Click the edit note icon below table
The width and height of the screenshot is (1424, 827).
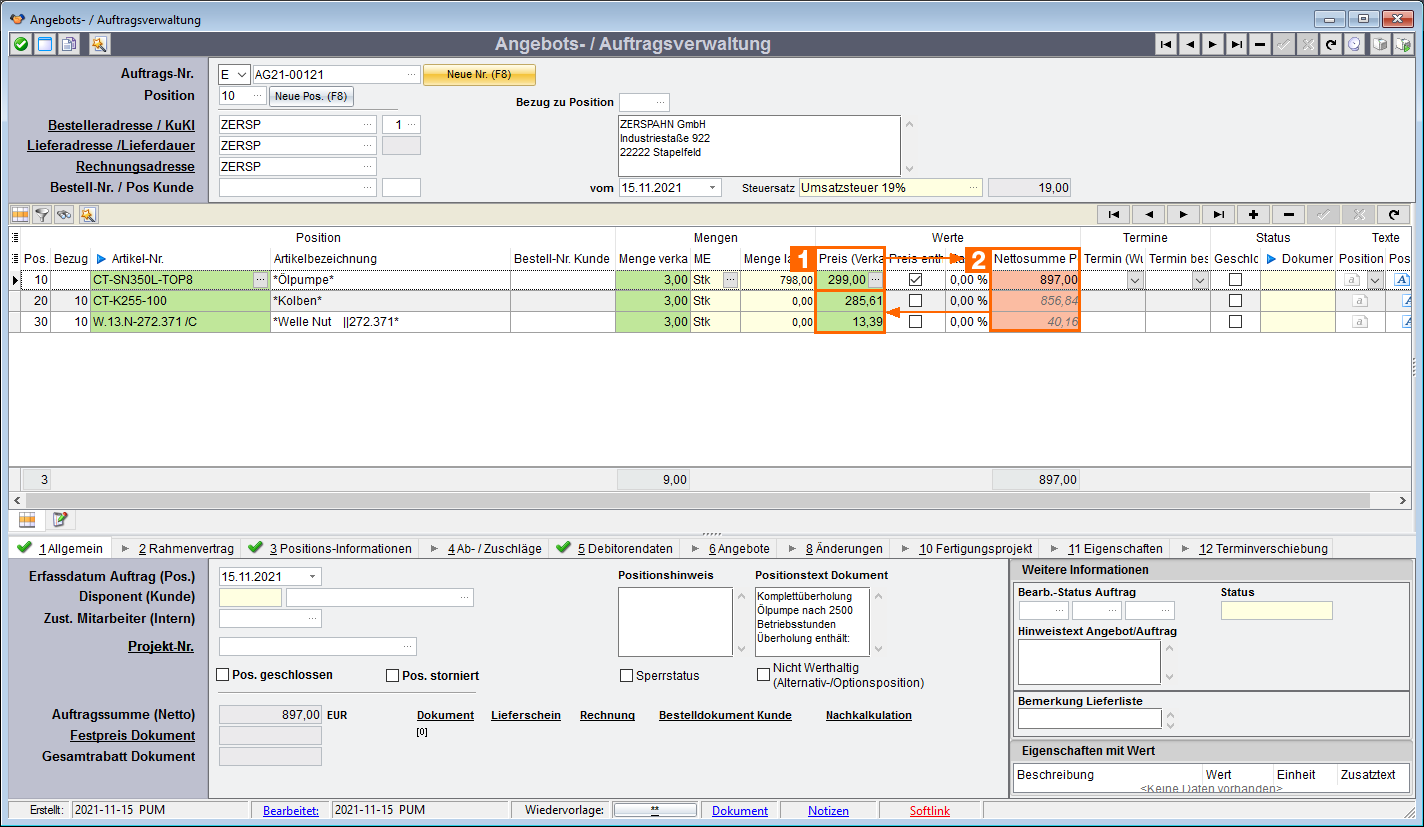pos(60,519)
